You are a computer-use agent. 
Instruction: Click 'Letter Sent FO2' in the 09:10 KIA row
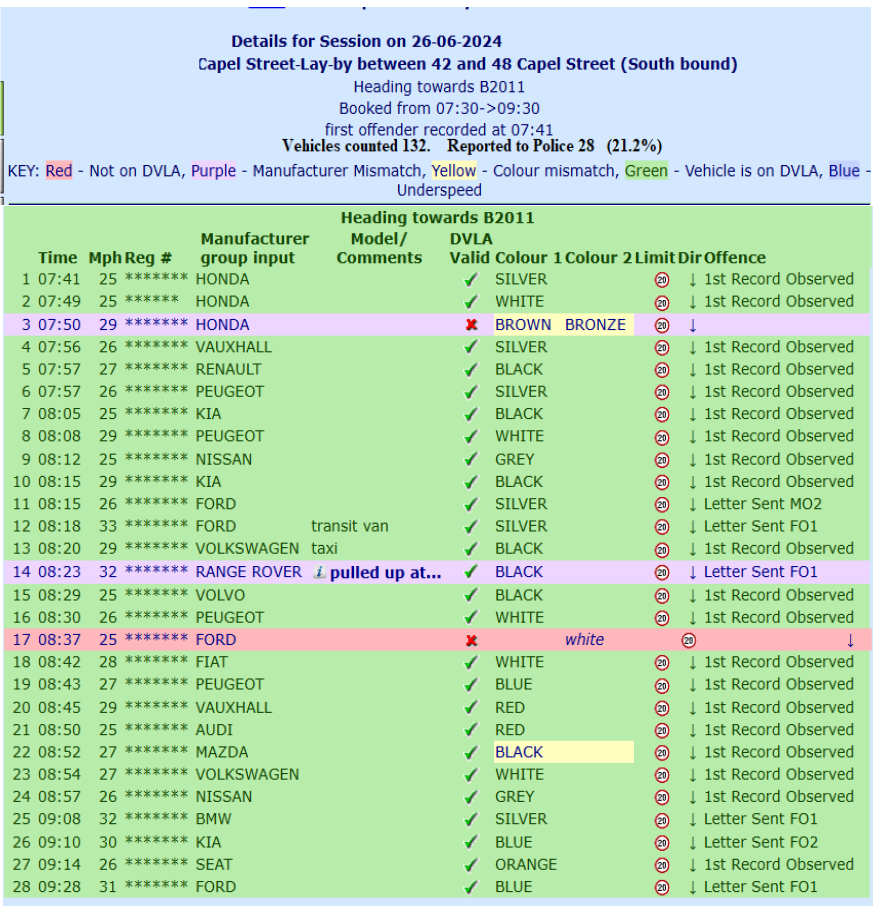tap(761, 843)
